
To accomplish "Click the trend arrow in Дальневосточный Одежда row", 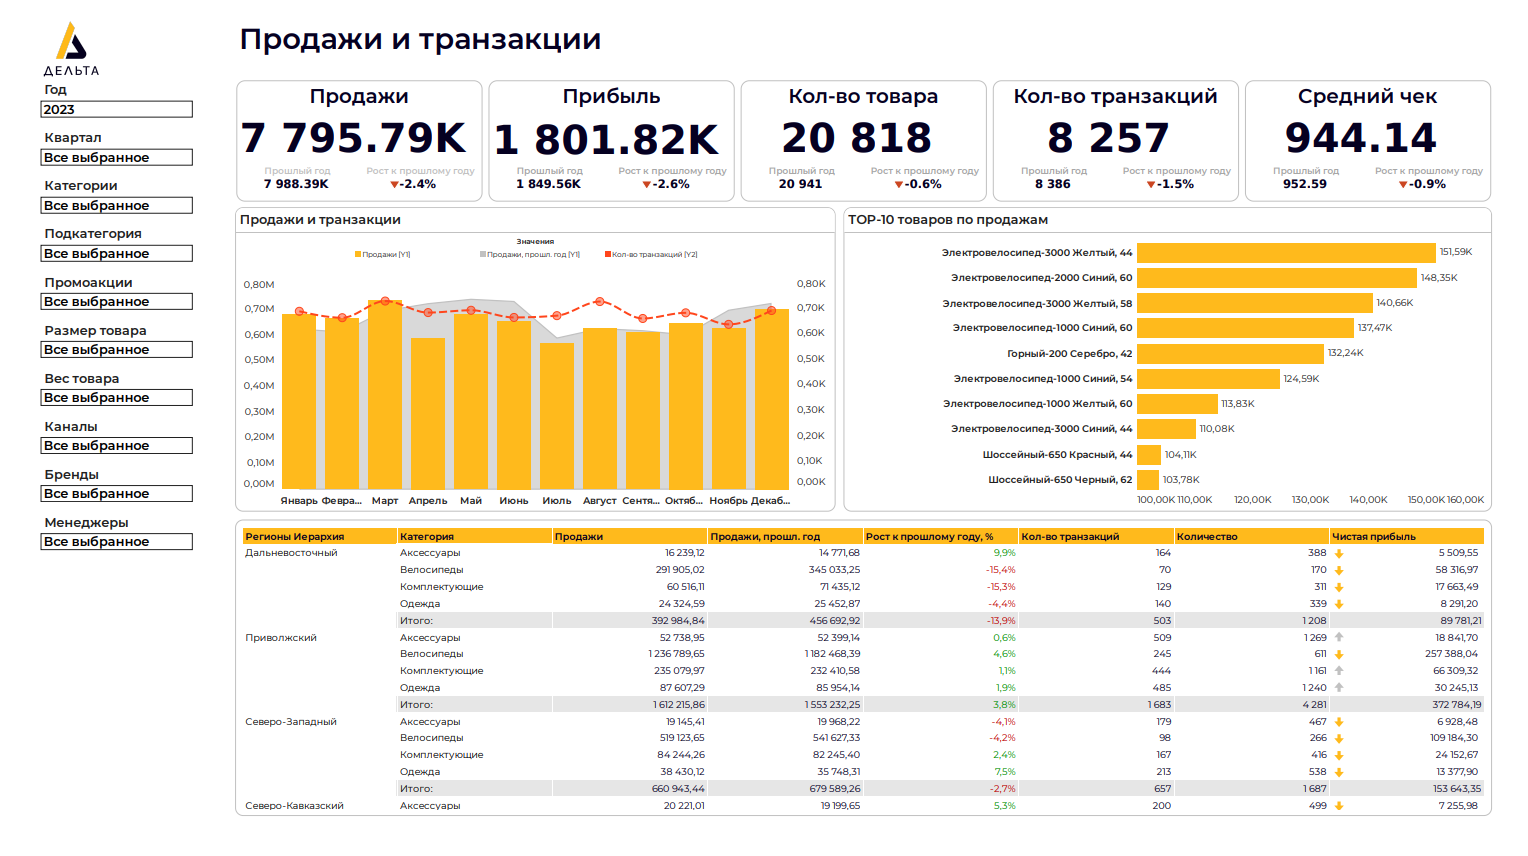I will tap(1339, 604).
